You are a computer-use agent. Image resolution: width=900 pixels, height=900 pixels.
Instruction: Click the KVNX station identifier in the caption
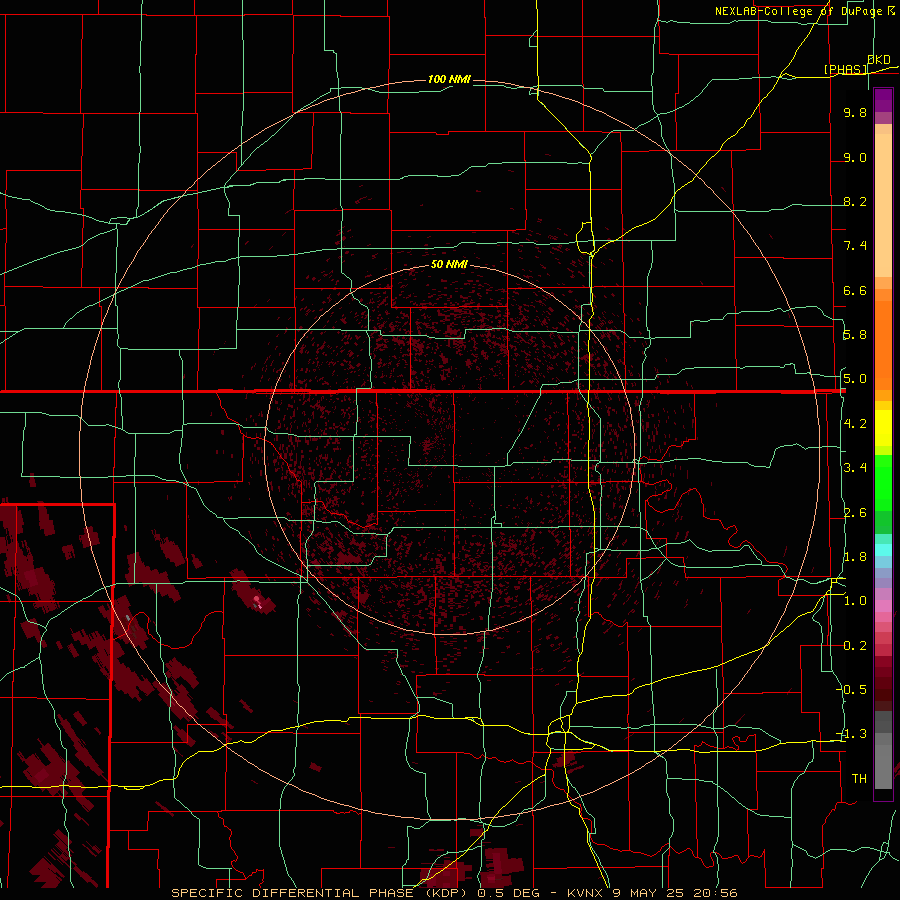587,893
